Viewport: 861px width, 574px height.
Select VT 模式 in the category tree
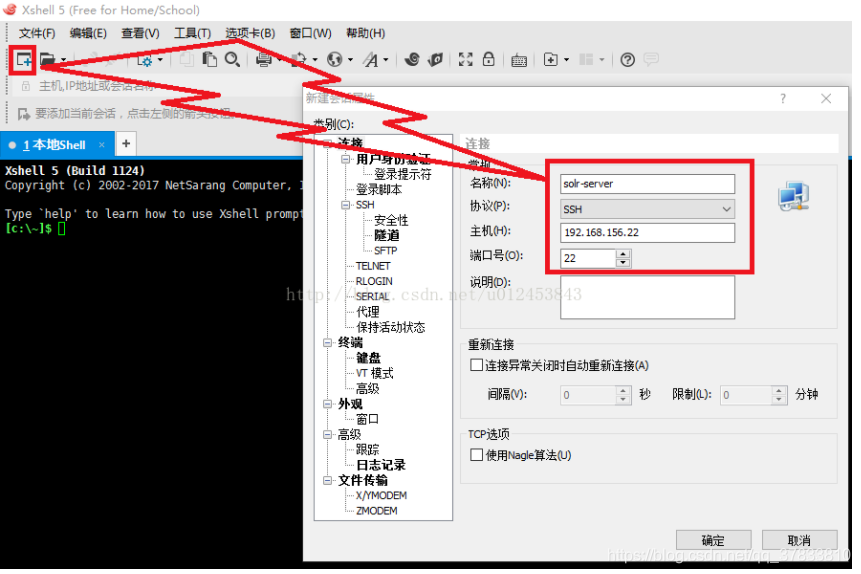374,374
